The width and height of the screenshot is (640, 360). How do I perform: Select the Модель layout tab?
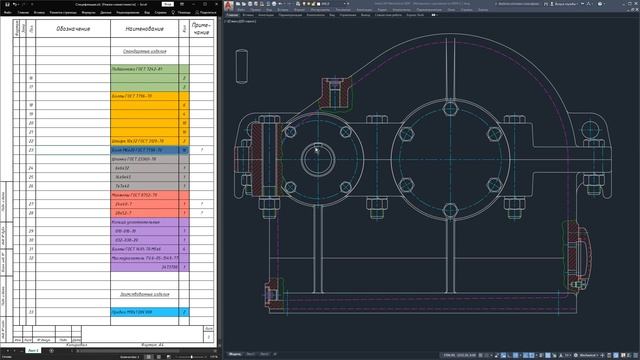point(235,354)
